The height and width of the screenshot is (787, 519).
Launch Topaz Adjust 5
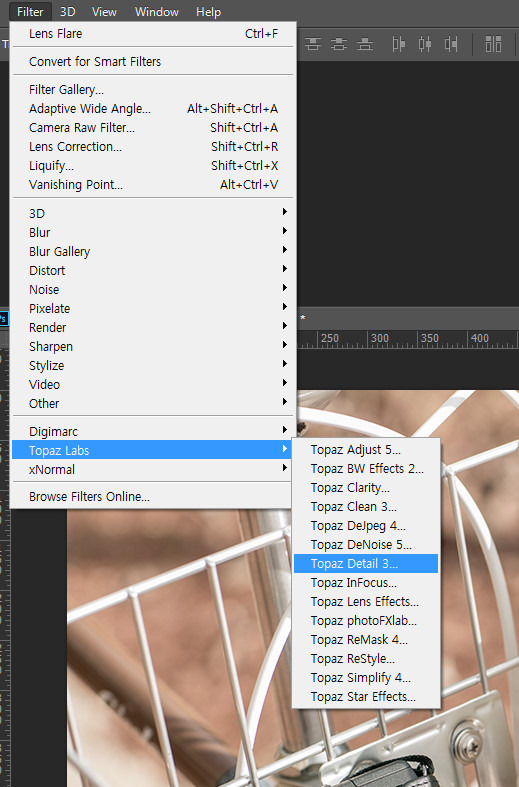pyautogui.click(x=366, y=450)
